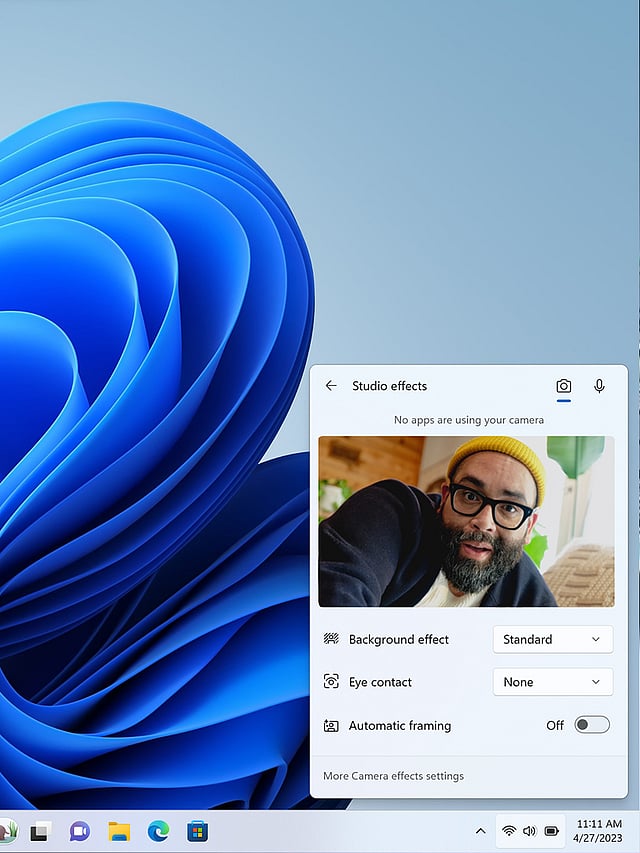Open File Explorer from the taskbar
This screenshot has width=640, height=853.
119,831
